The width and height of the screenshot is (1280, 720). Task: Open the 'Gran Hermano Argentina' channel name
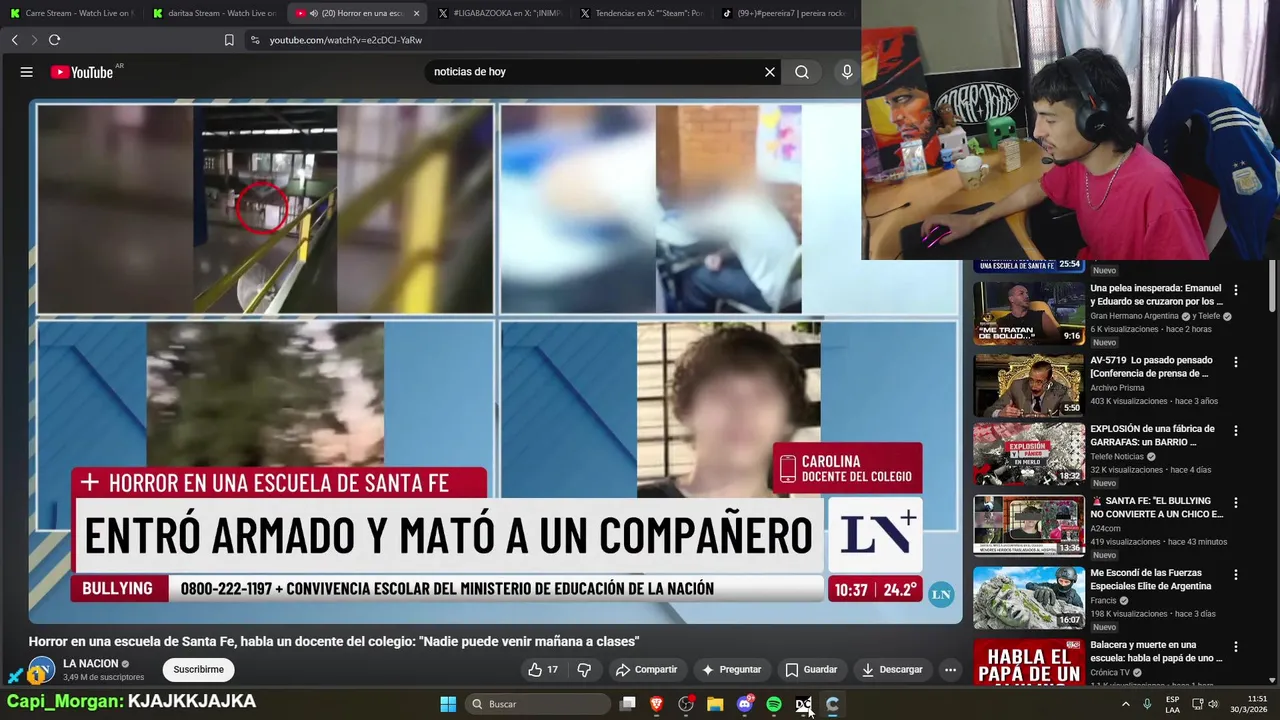pos(1134,316)
